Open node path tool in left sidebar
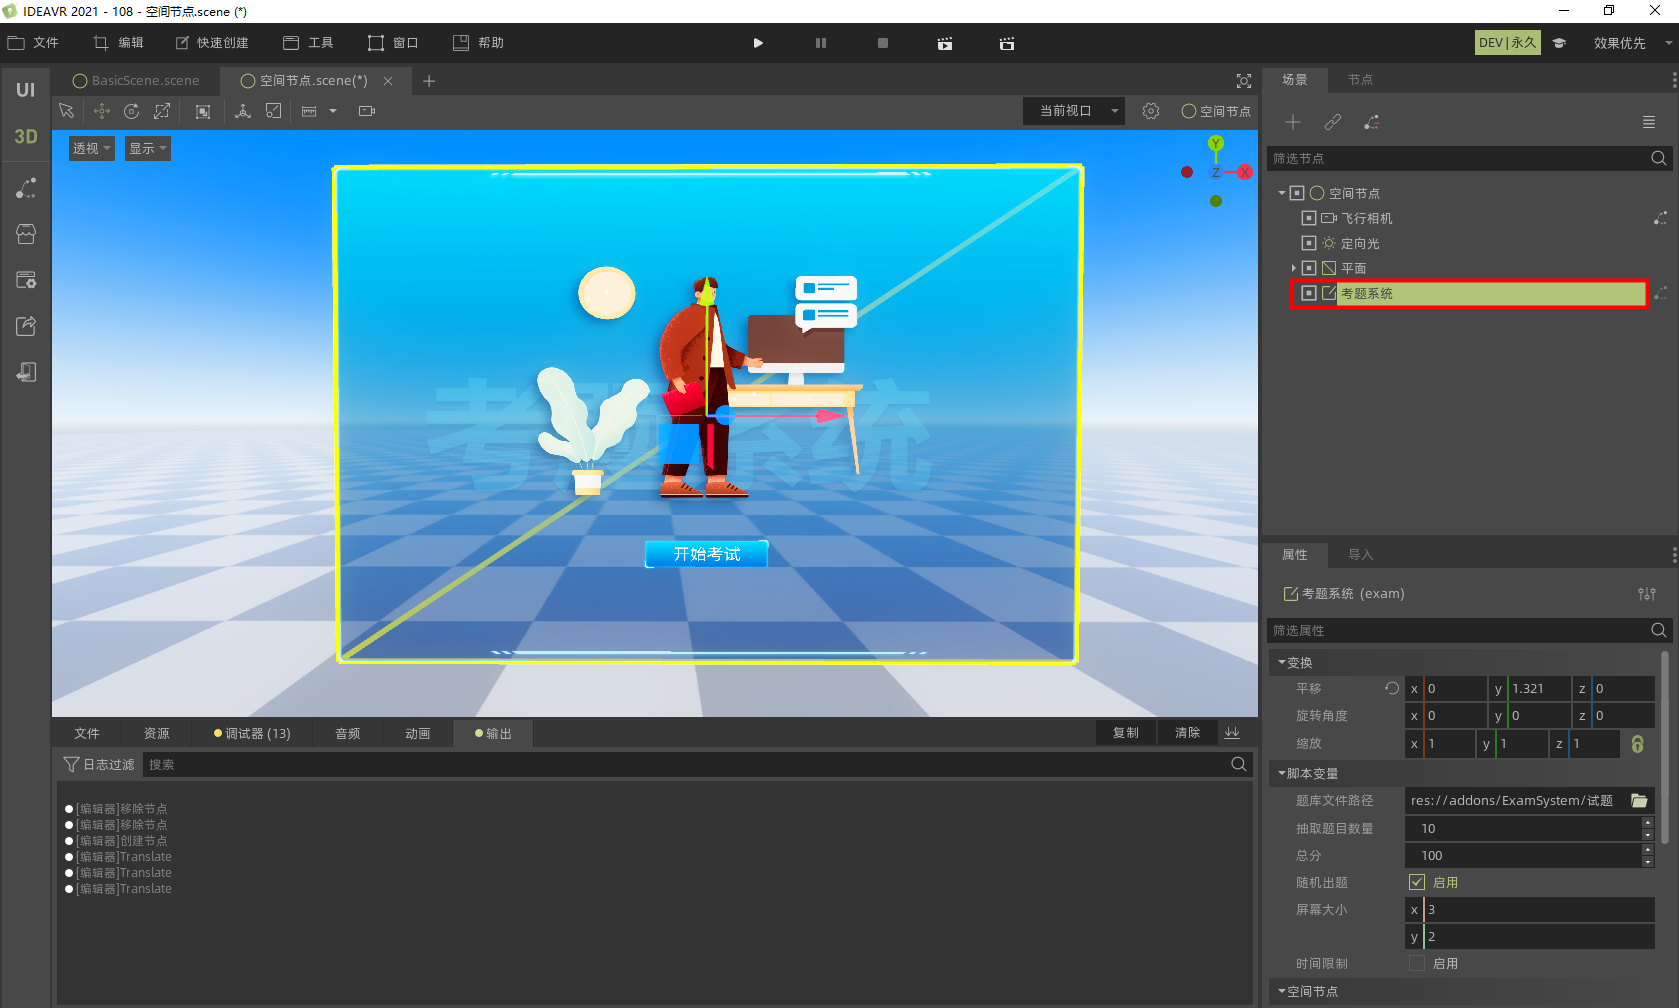This screenshot has width=1679, height=1008. [x=26, y=188]
